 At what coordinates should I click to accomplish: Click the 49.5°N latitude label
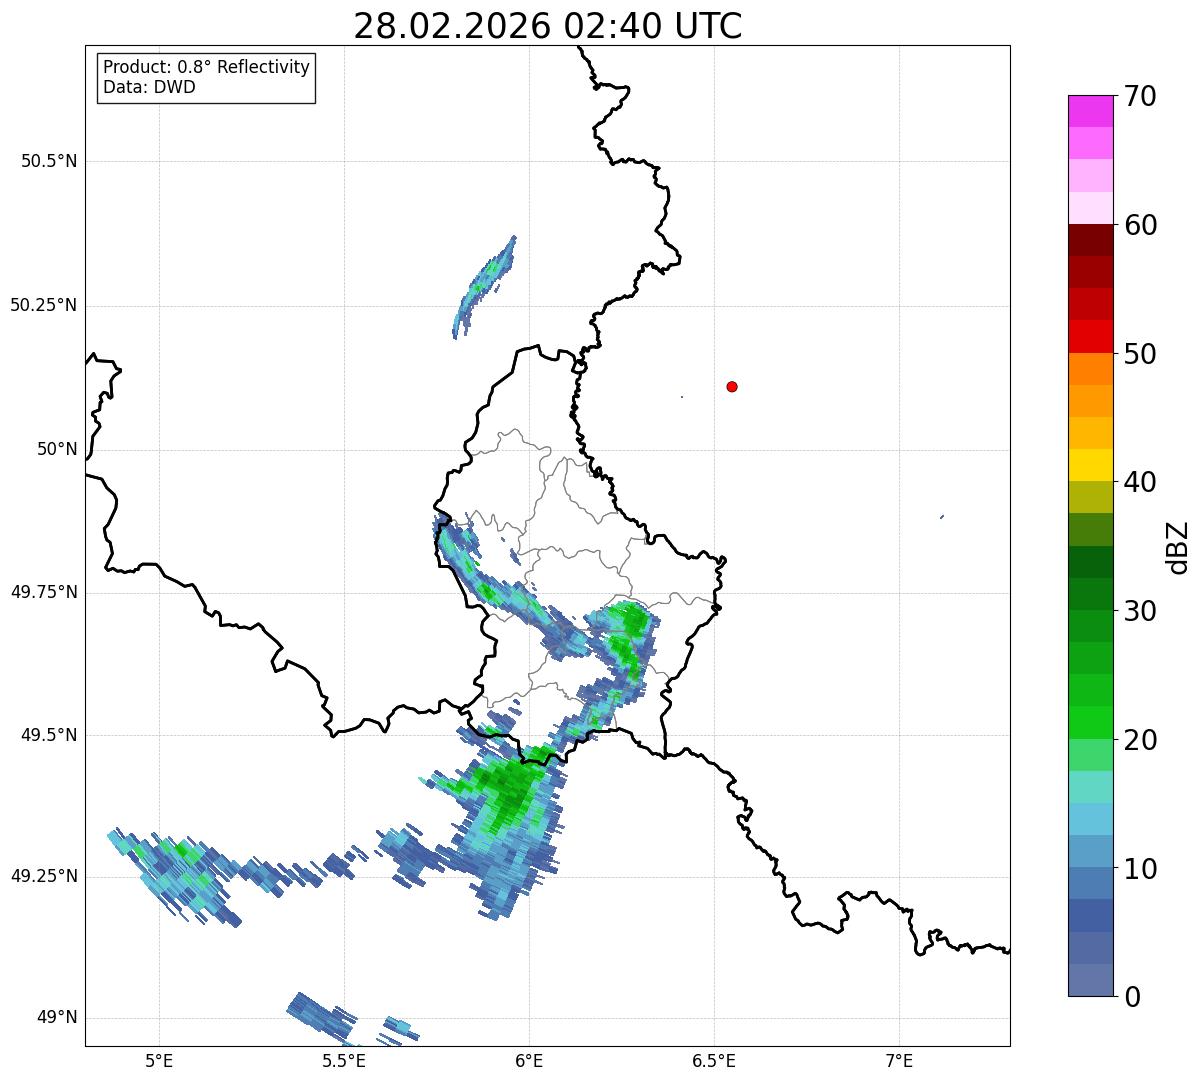pos(49,735)
